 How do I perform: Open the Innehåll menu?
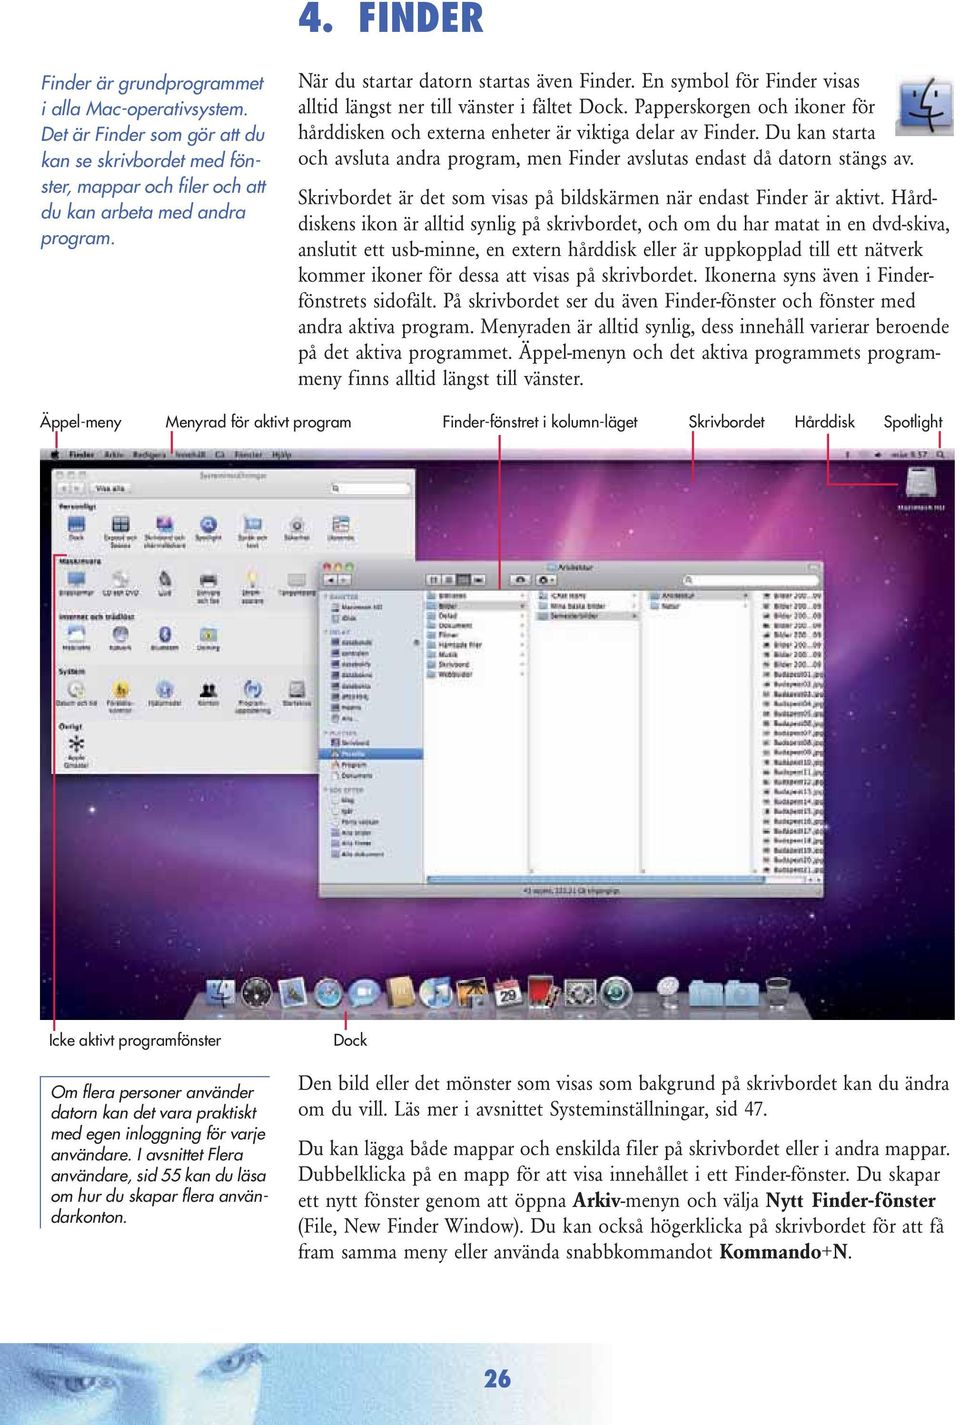click(x=190, y=455)
